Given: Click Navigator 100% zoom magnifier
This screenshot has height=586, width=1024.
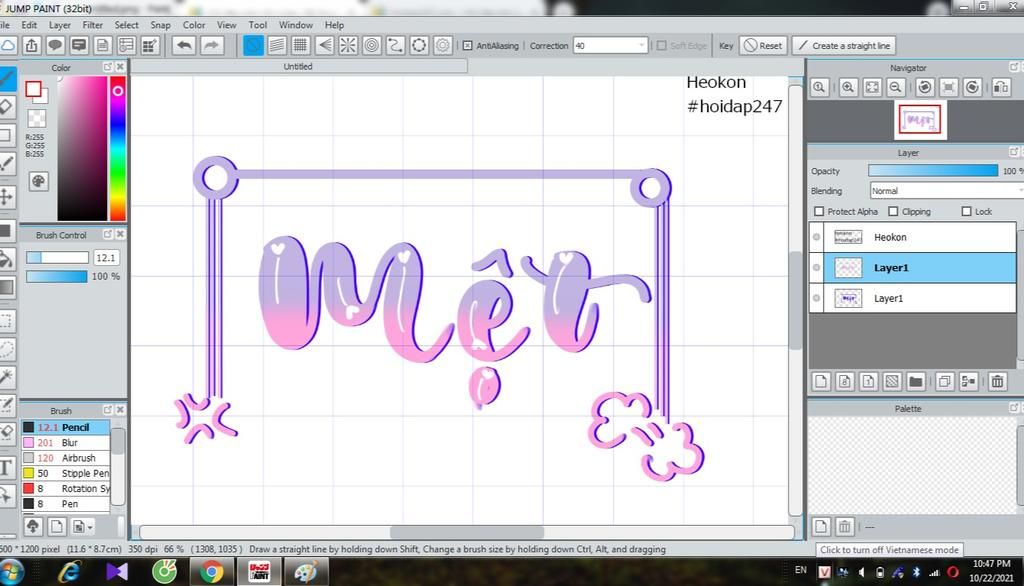Looking at the screenshot, I should [820, 87].
